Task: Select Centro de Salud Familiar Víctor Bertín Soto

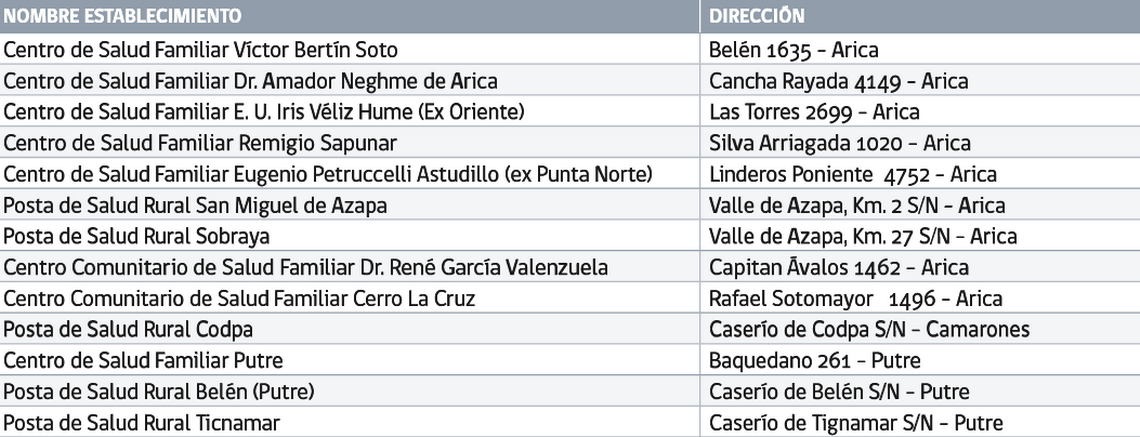Action: [201, 49]
